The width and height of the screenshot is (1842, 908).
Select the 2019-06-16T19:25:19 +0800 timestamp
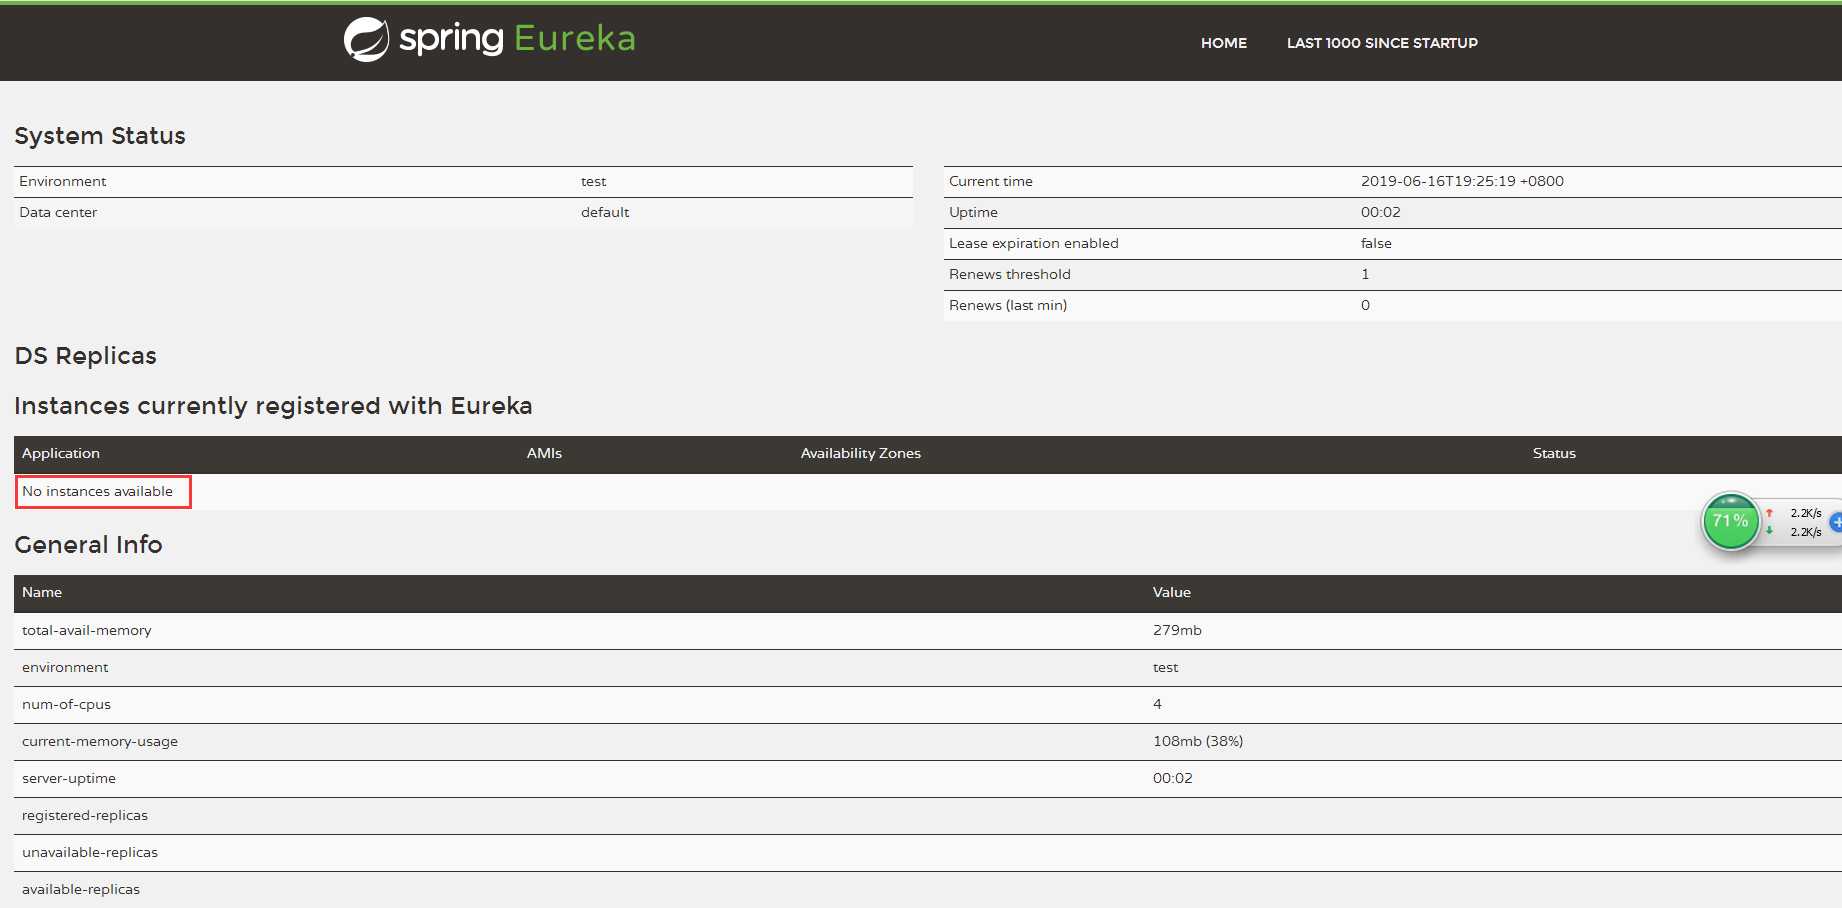tap(1462, 181)
